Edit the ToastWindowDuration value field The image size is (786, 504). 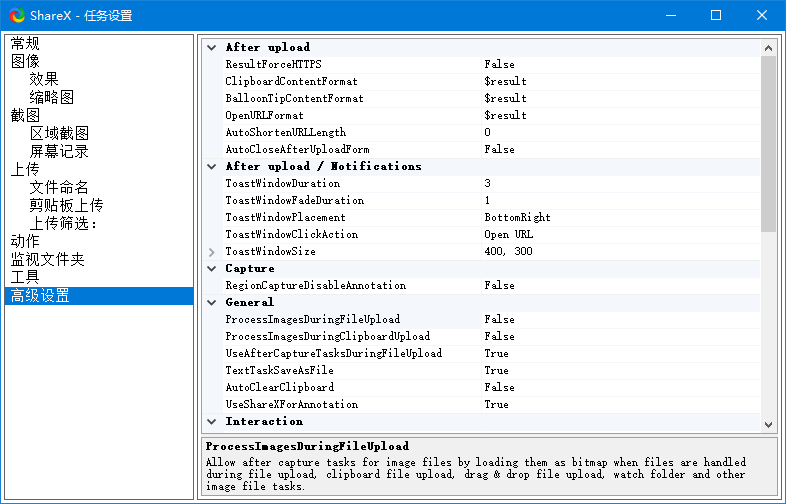coord(621,184)
